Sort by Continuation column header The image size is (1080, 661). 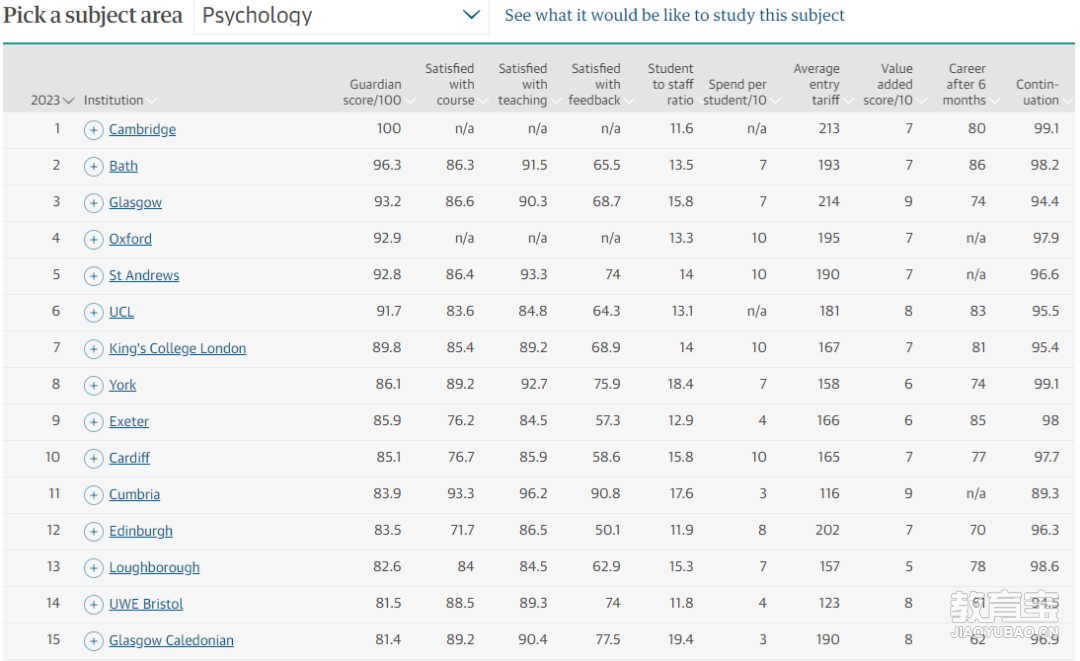(1043, 92)
